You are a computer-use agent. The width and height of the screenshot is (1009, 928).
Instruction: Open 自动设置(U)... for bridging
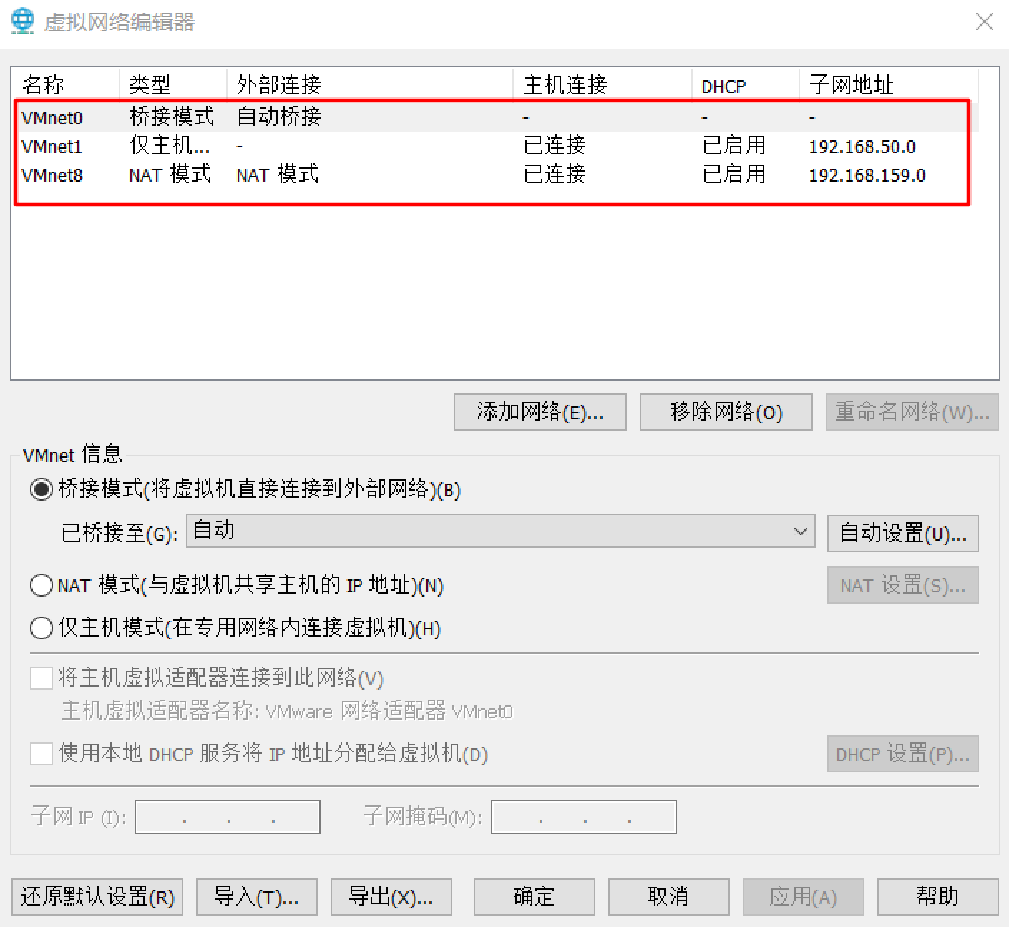point(903,534)
